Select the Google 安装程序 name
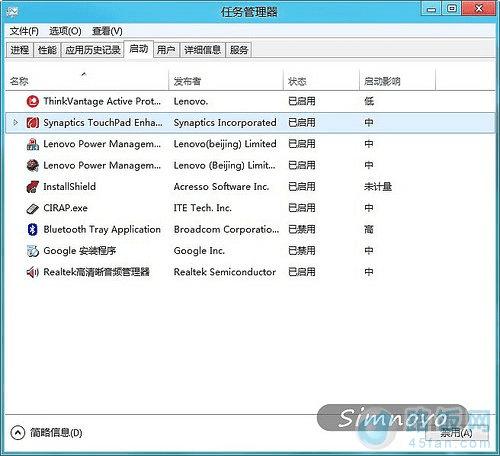Viewport: 500px width, 456px height. click(x=80, y=251)
